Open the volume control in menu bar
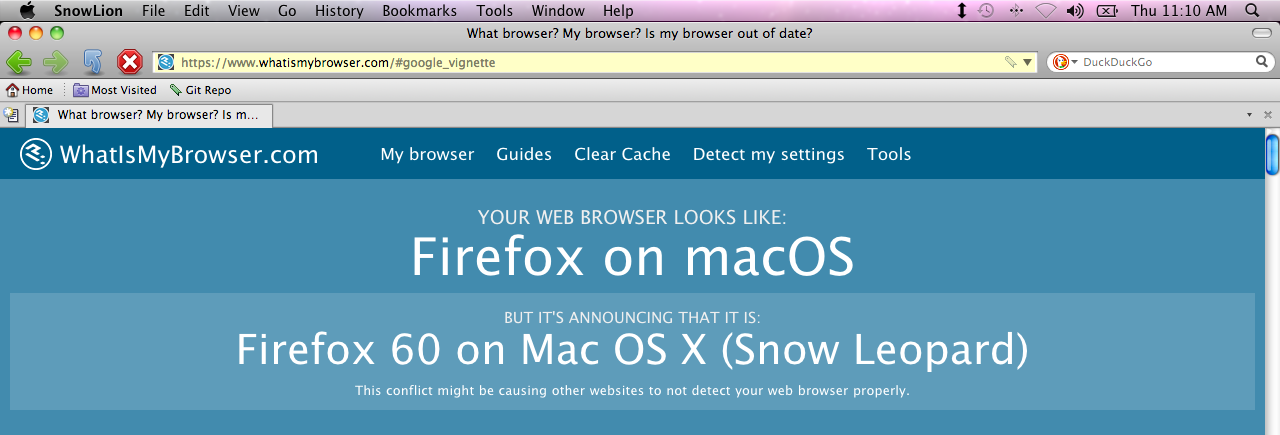This screenshot has height=435, width=1280. coord(1076,11)
